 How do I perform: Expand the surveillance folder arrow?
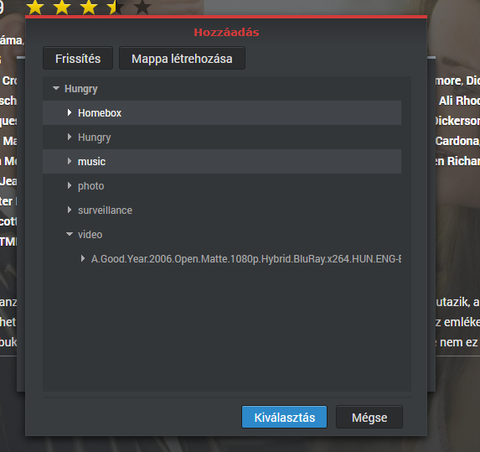click(69, 210)
